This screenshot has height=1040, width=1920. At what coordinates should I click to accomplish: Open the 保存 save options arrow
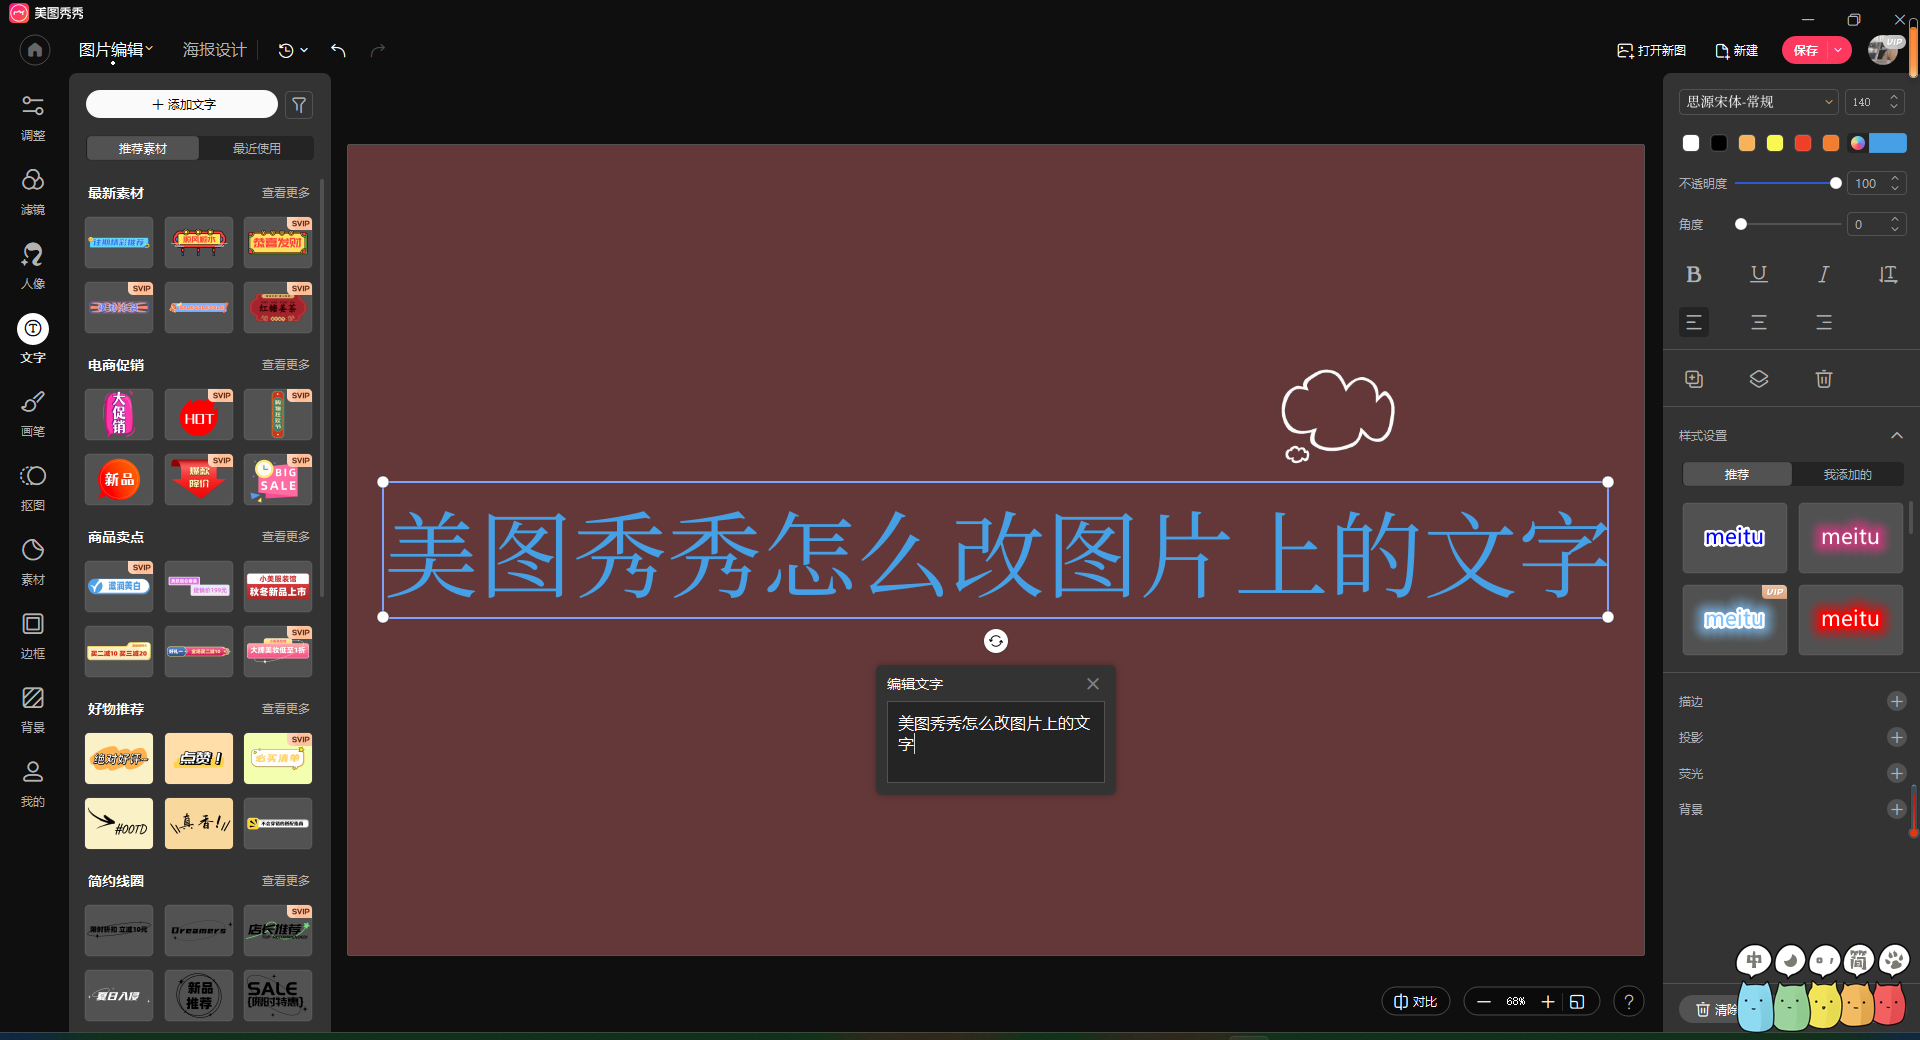coord(1838,50)
